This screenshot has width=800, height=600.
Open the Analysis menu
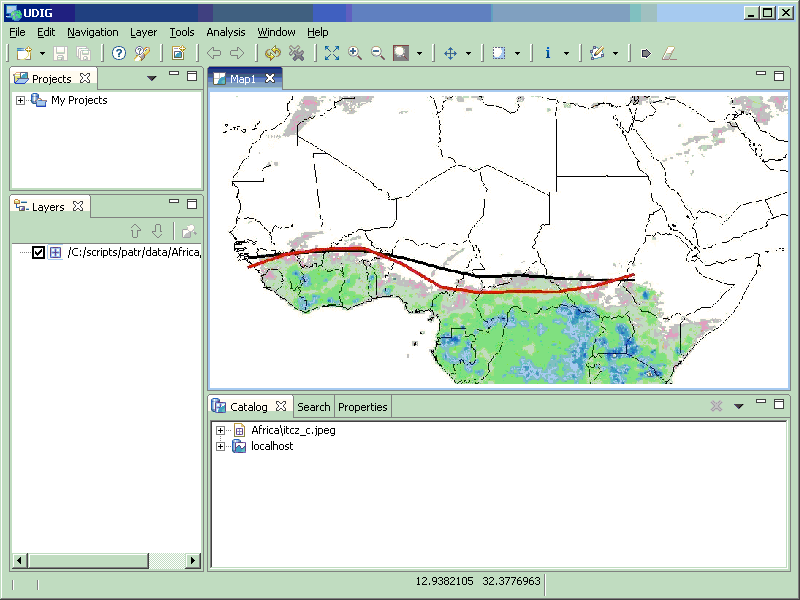point(225,32)
